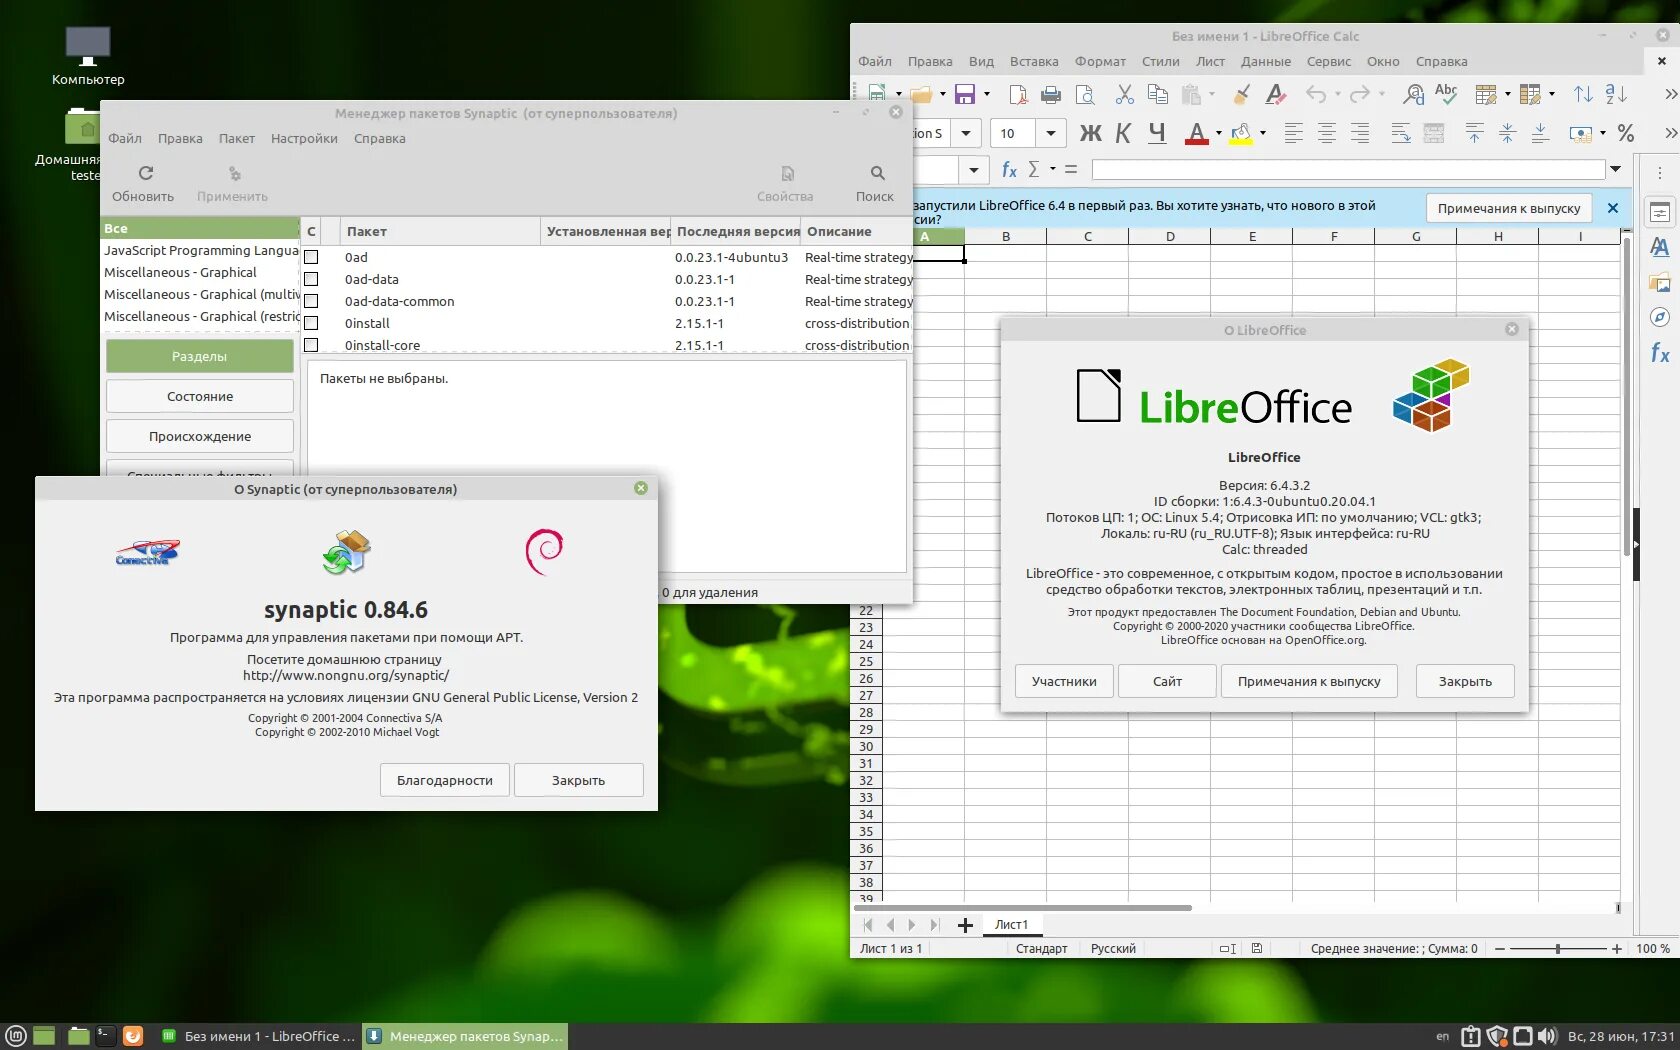Image resolution: width=1680 pixels, height=1050 pixels.
Task: Apply the yellow background color swatch
Action: pyautogui.click(x=1241, y=133)
